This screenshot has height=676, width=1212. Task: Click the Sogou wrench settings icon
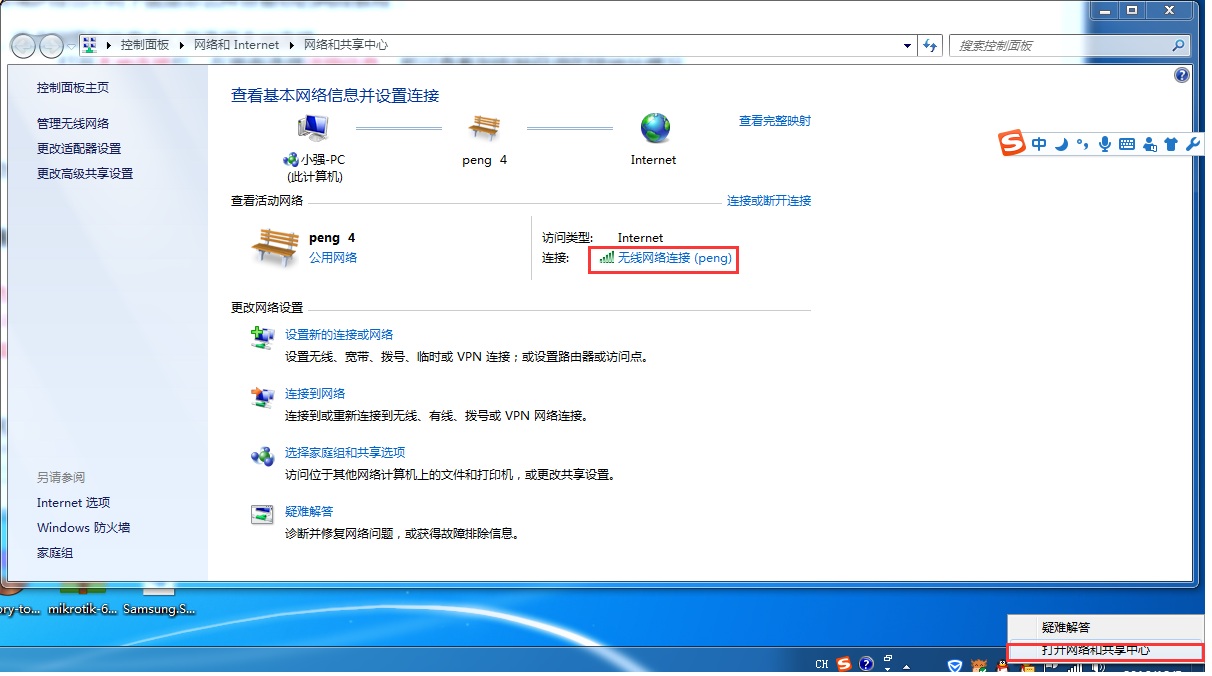coord(1192,144)
